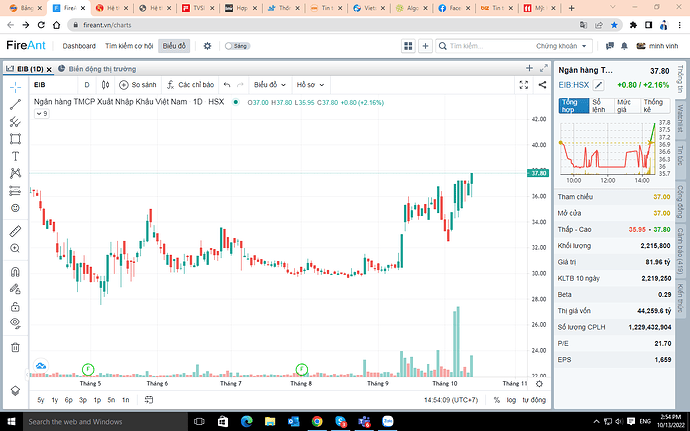Set chart range to 1n
The height and width of the screenshot is (431, 690).
pyautogui.click(x=125, y=400)
